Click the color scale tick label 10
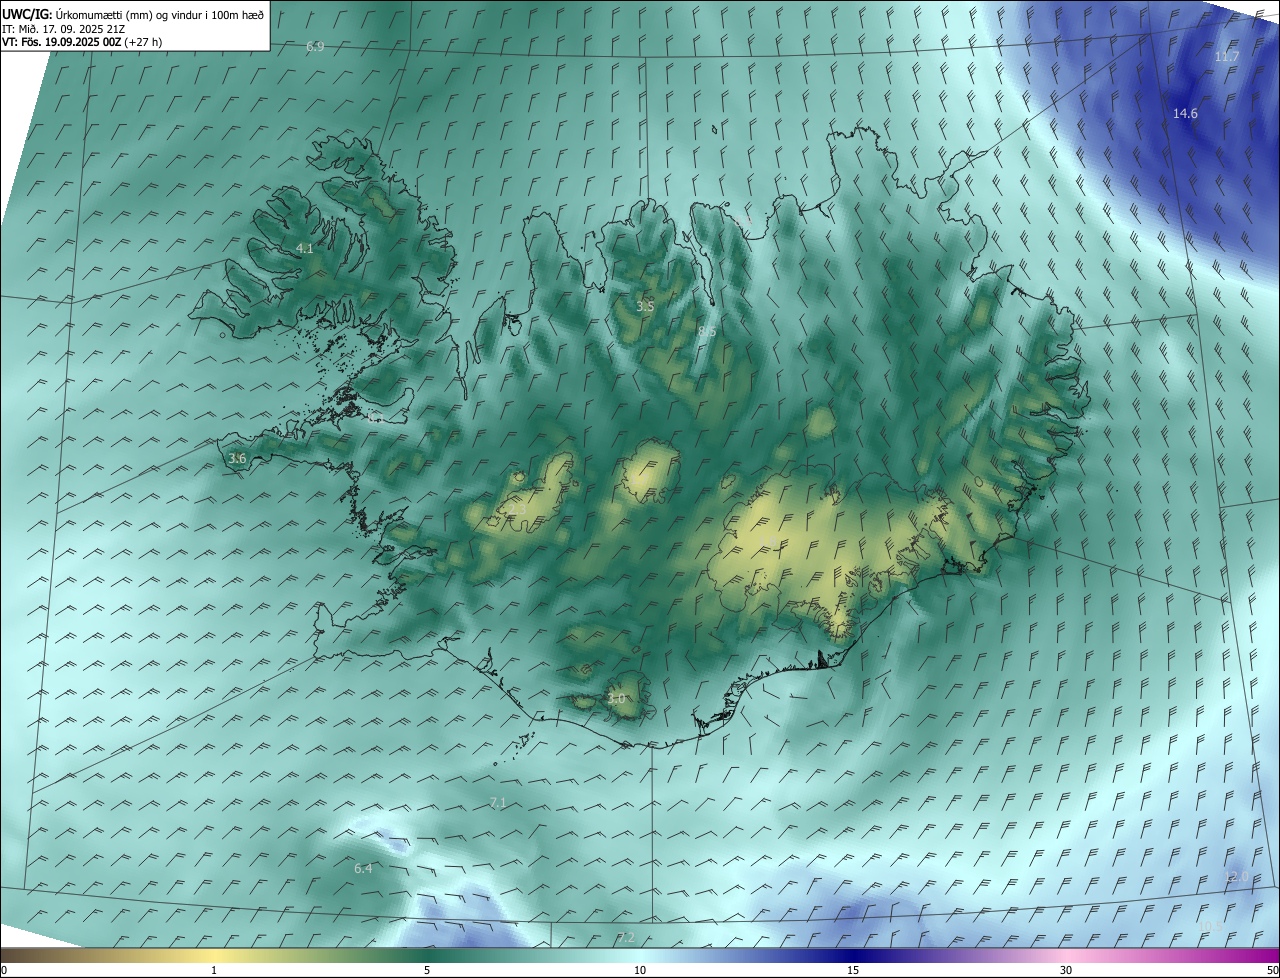The image size is (1280, 978). [x=640, y=970]
